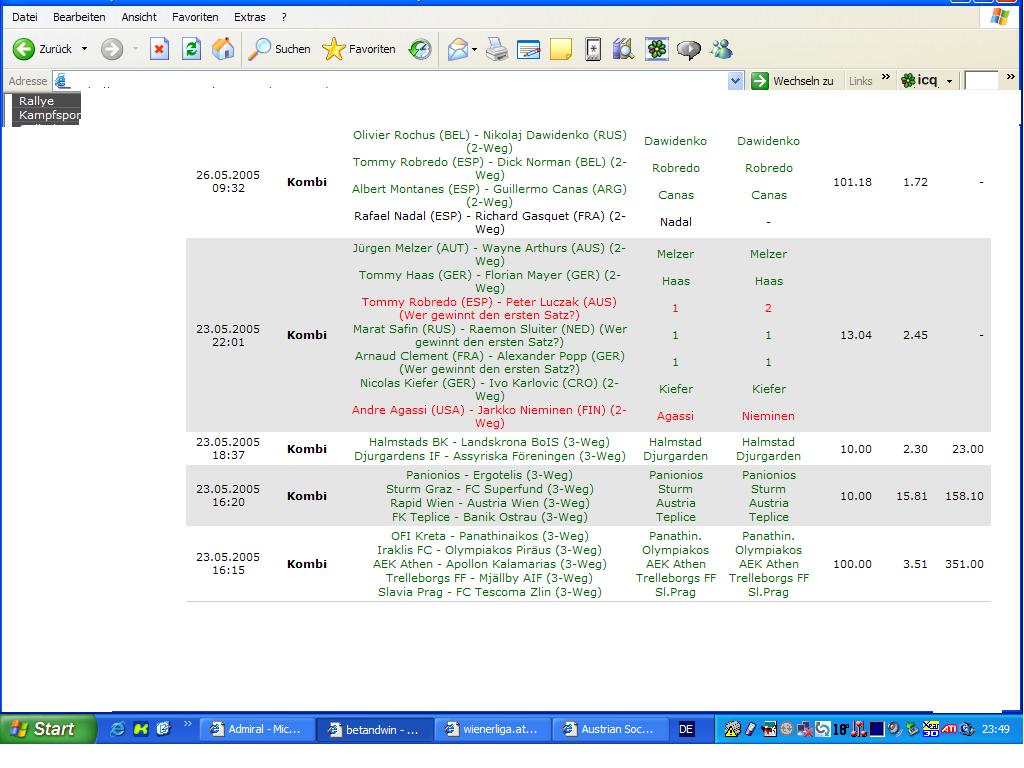
Task: Switch to wienerliga.at taskbar window
Action: point(491,729)
